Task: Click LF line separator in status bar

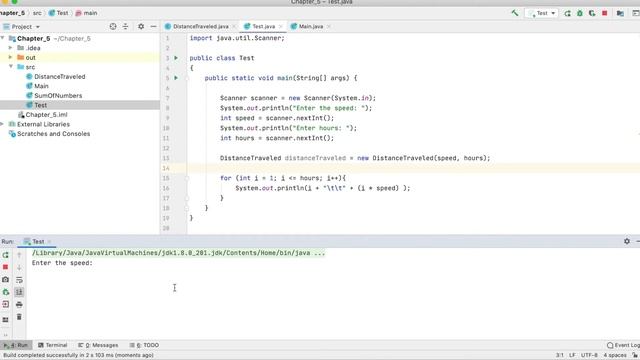Action: [x=572, y=356]
